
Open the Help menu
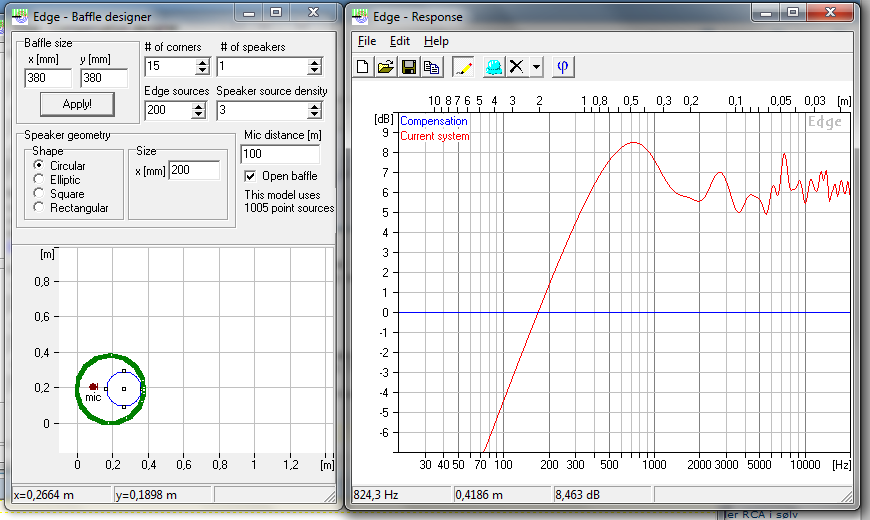436,41
